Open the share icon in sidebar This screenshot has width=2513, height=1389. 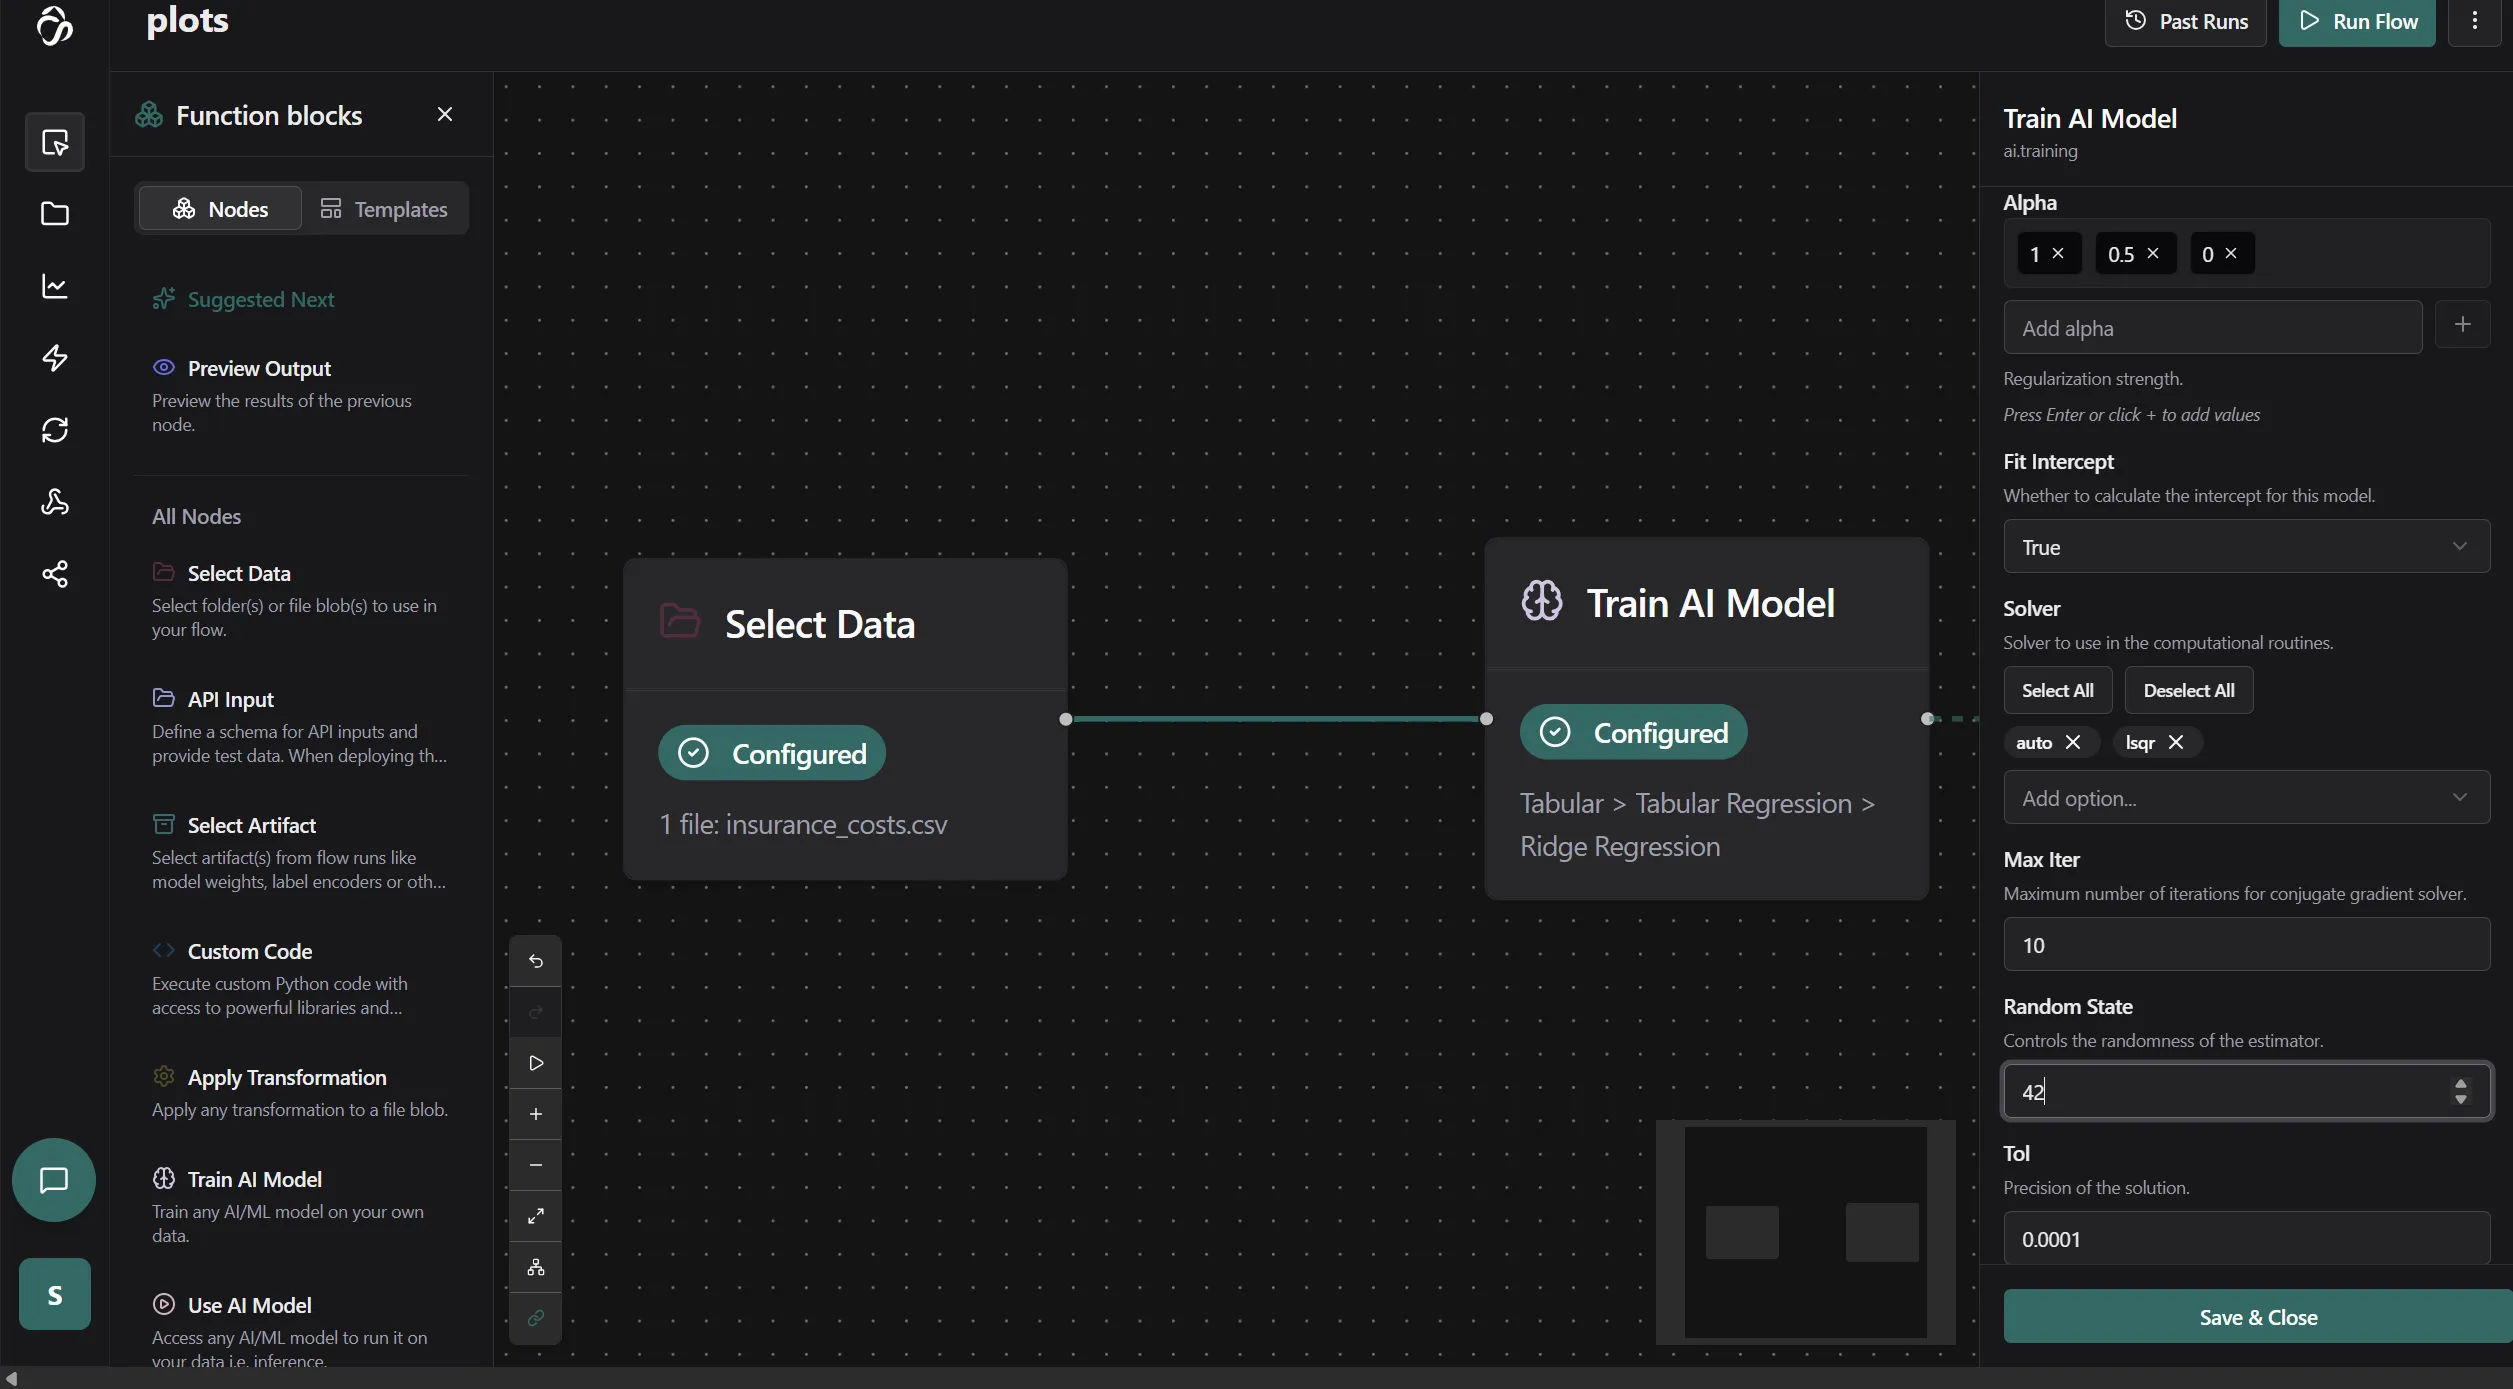pos(55,574)
